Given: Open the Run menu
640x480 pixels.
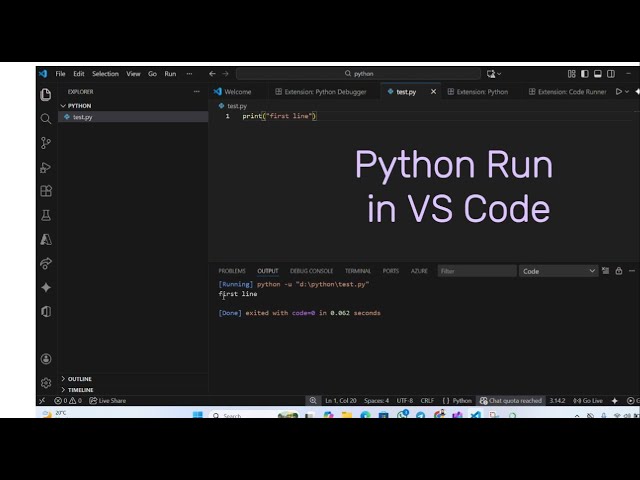Looking at the screenshot, I should pos(170,74).
